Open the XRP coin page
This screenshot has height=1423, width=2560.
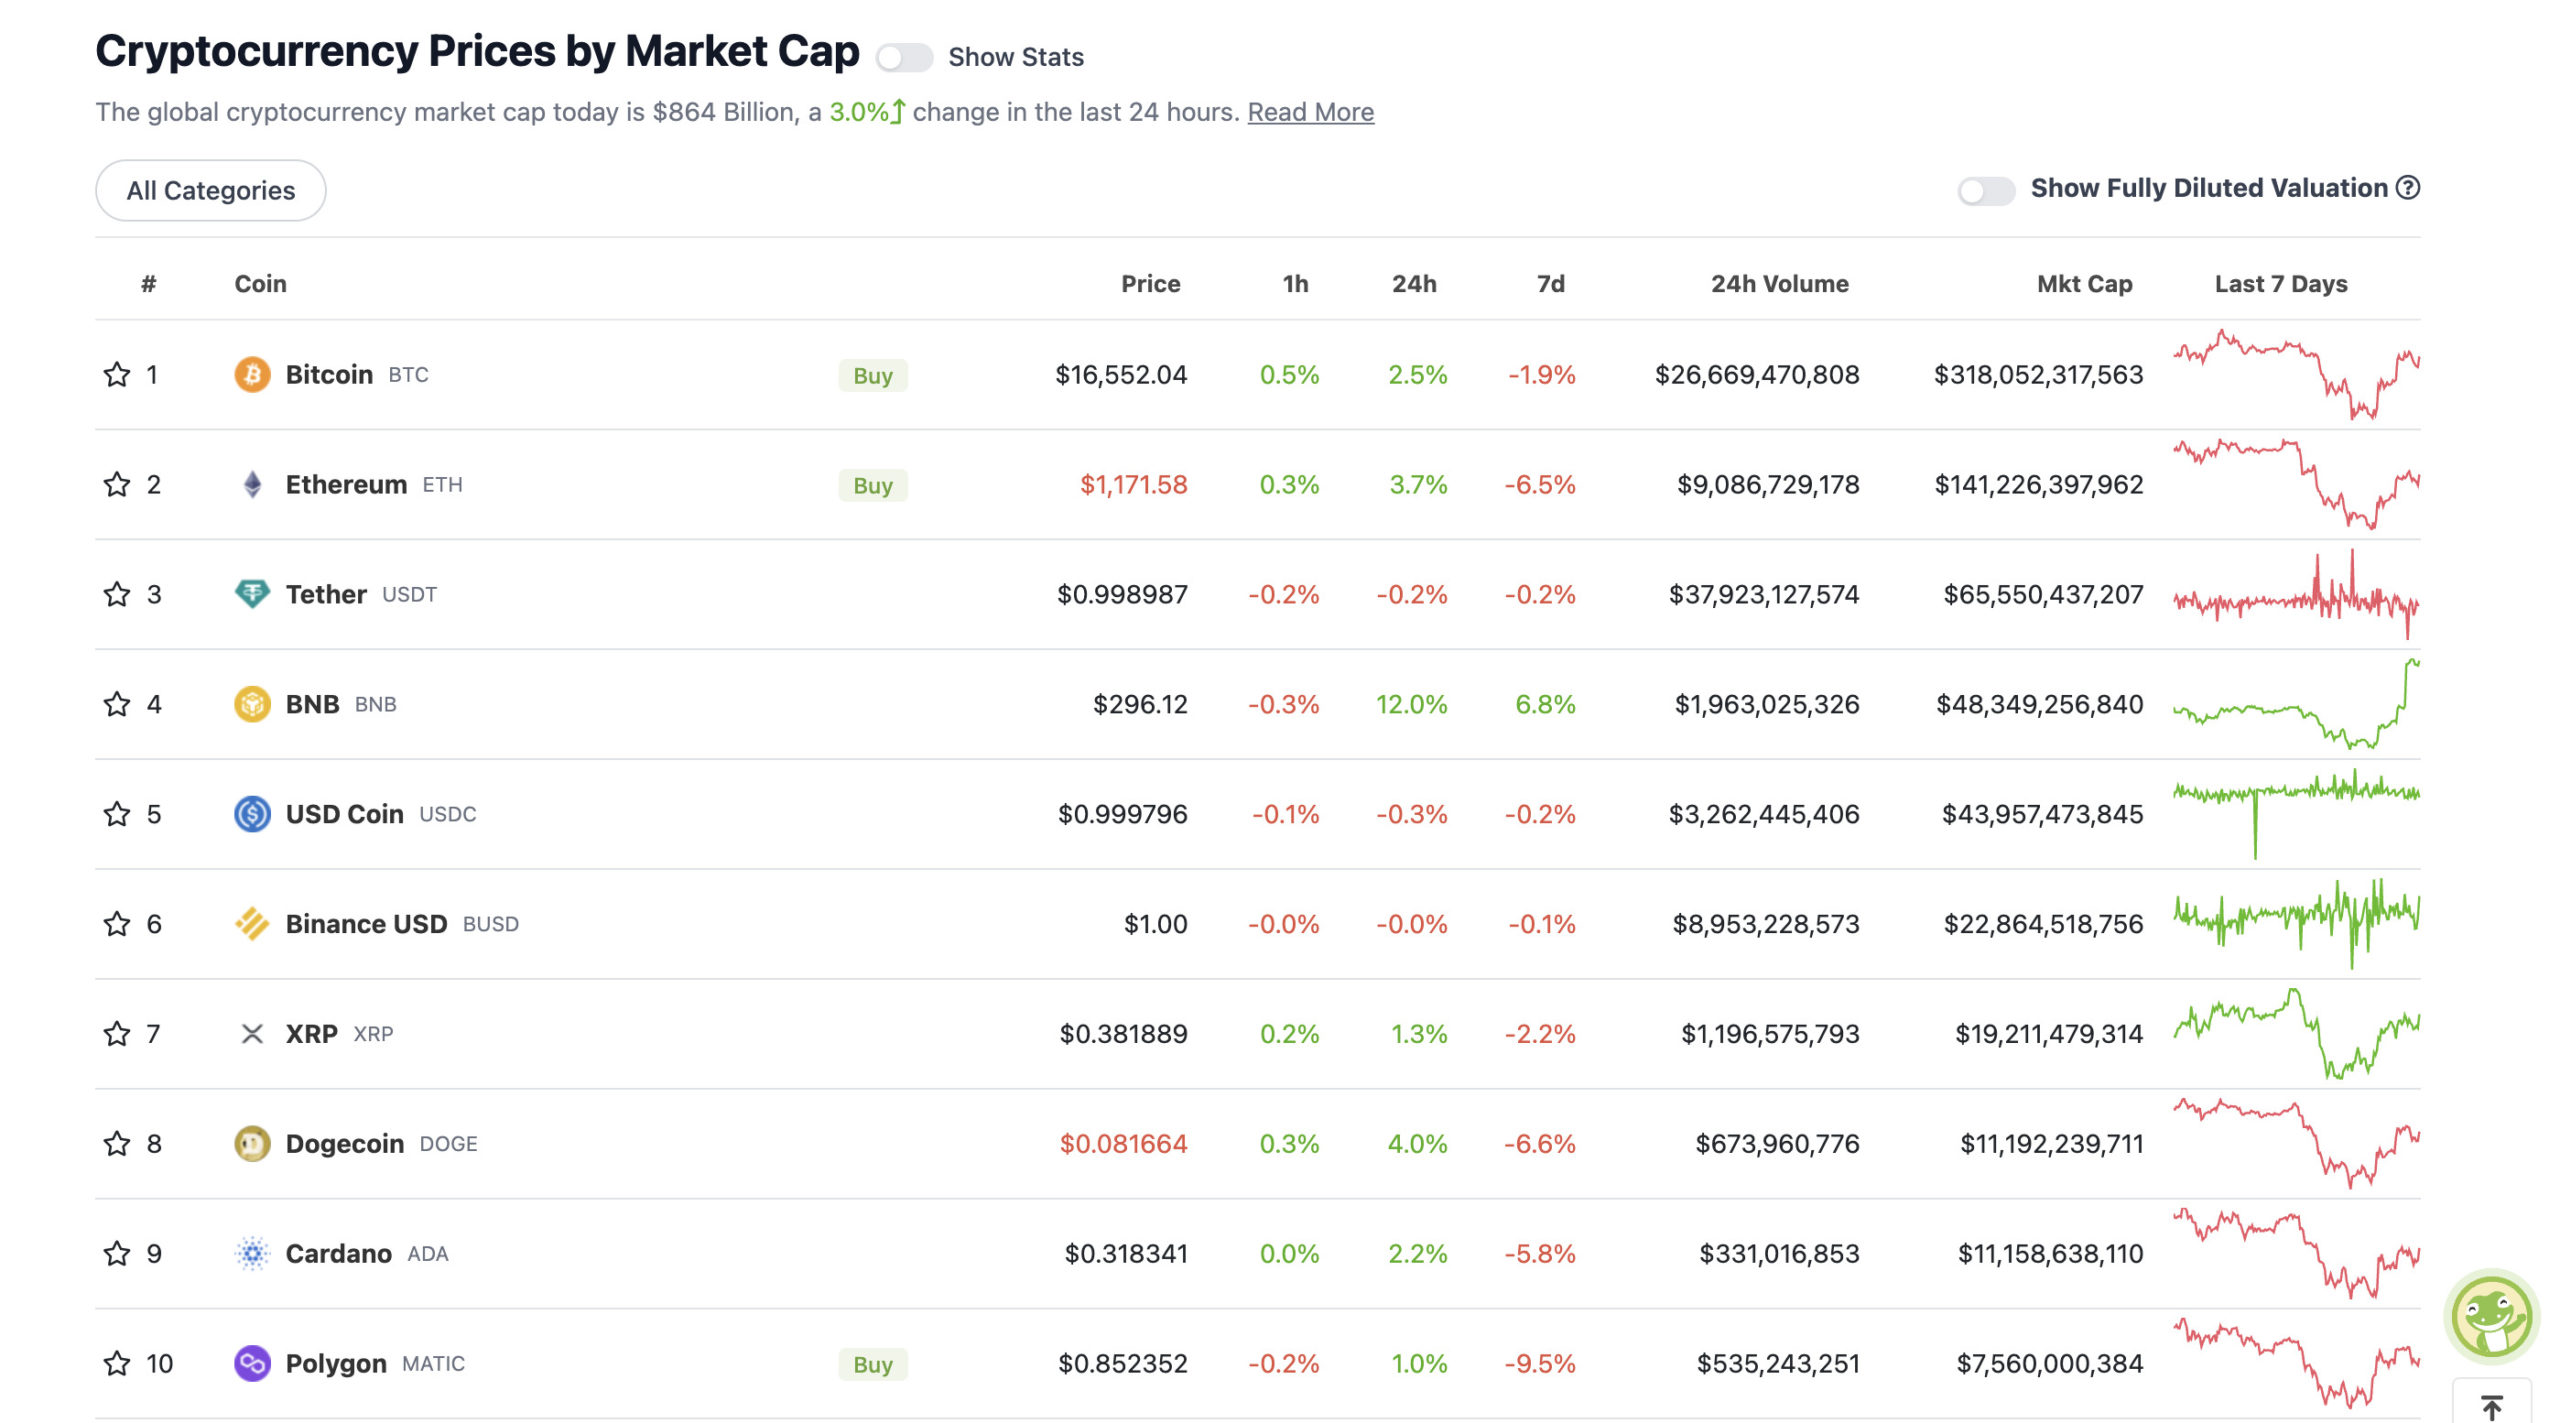click(311, 1034)
